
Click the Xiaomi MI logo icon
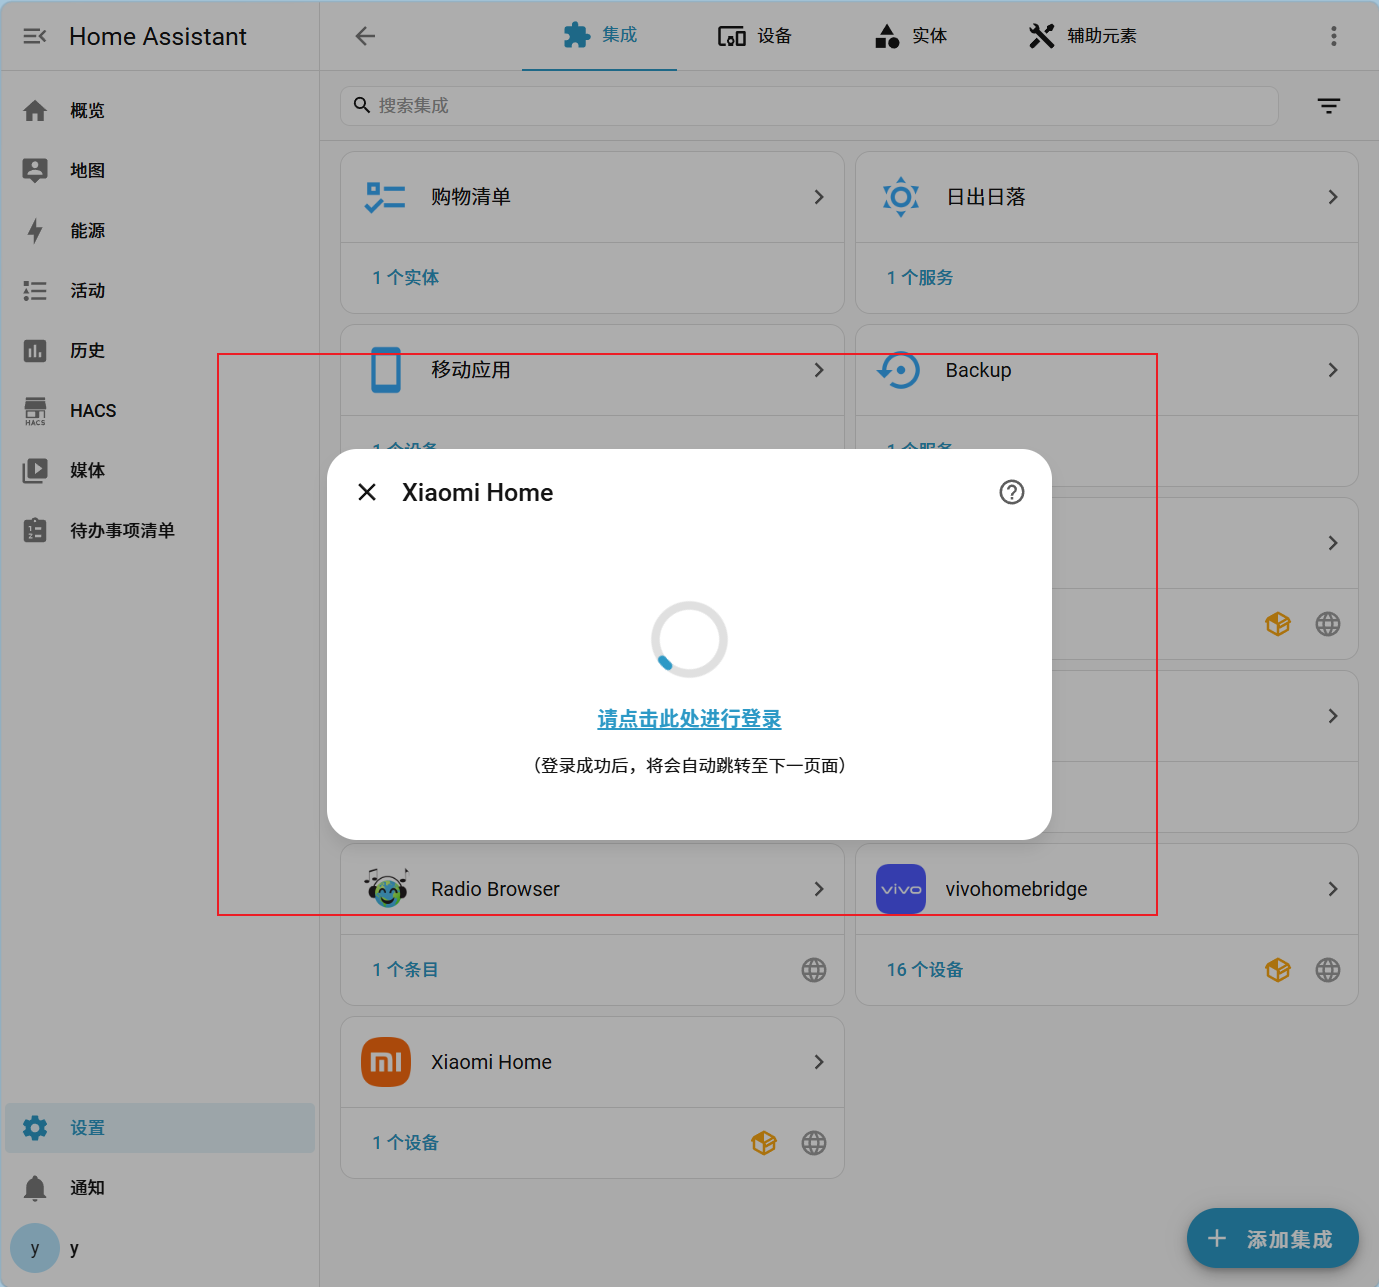tap(386, 1062)
